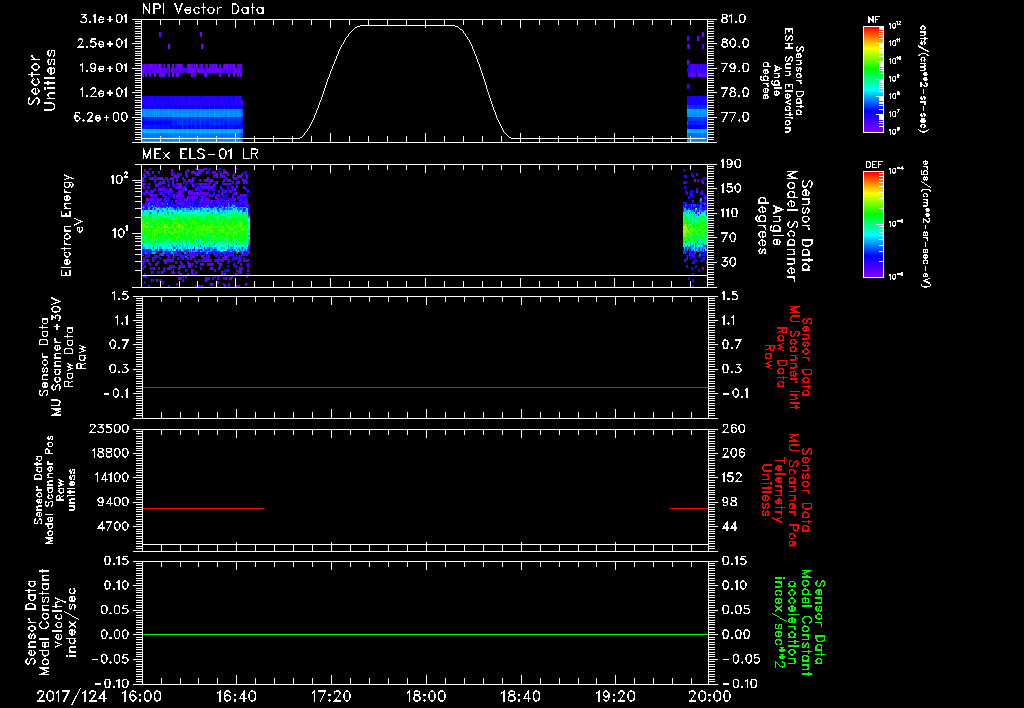The image size is (1024, 708).
Task: Click the 2.5e+01 sector tick value
Action: [x=103, y=43]
